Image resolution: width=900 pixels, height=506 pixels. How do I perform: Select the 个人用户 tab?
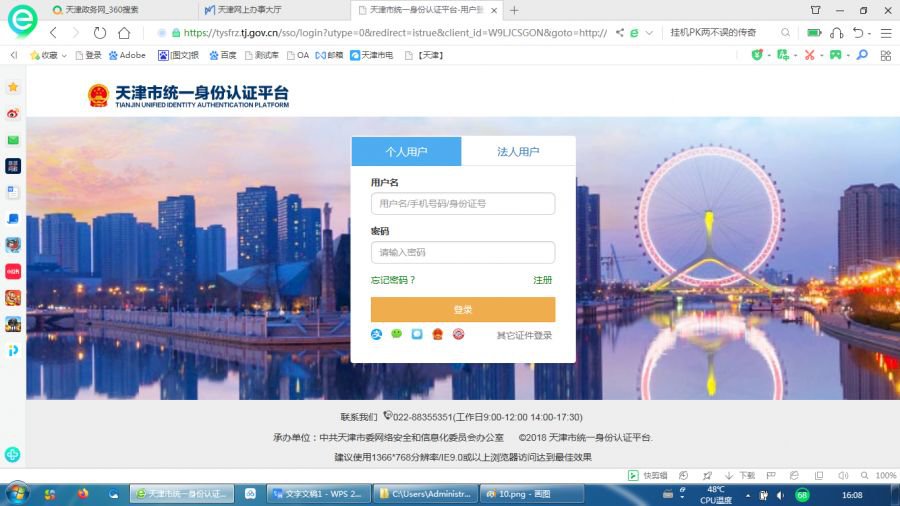[x=406, y=151]
